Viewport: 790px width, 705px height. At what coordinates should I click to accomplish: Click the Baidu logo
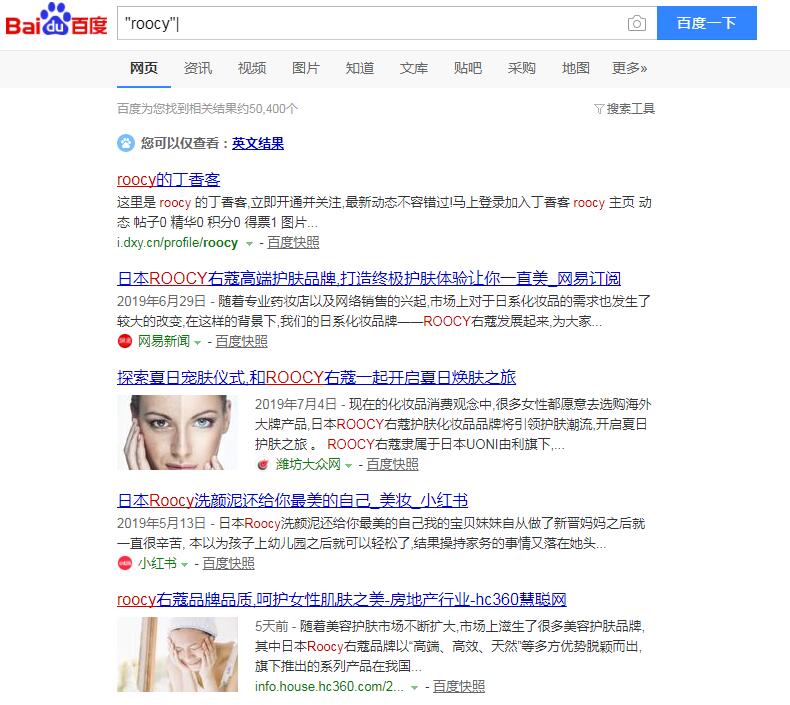pyautogui.click(x=56, y=20)
